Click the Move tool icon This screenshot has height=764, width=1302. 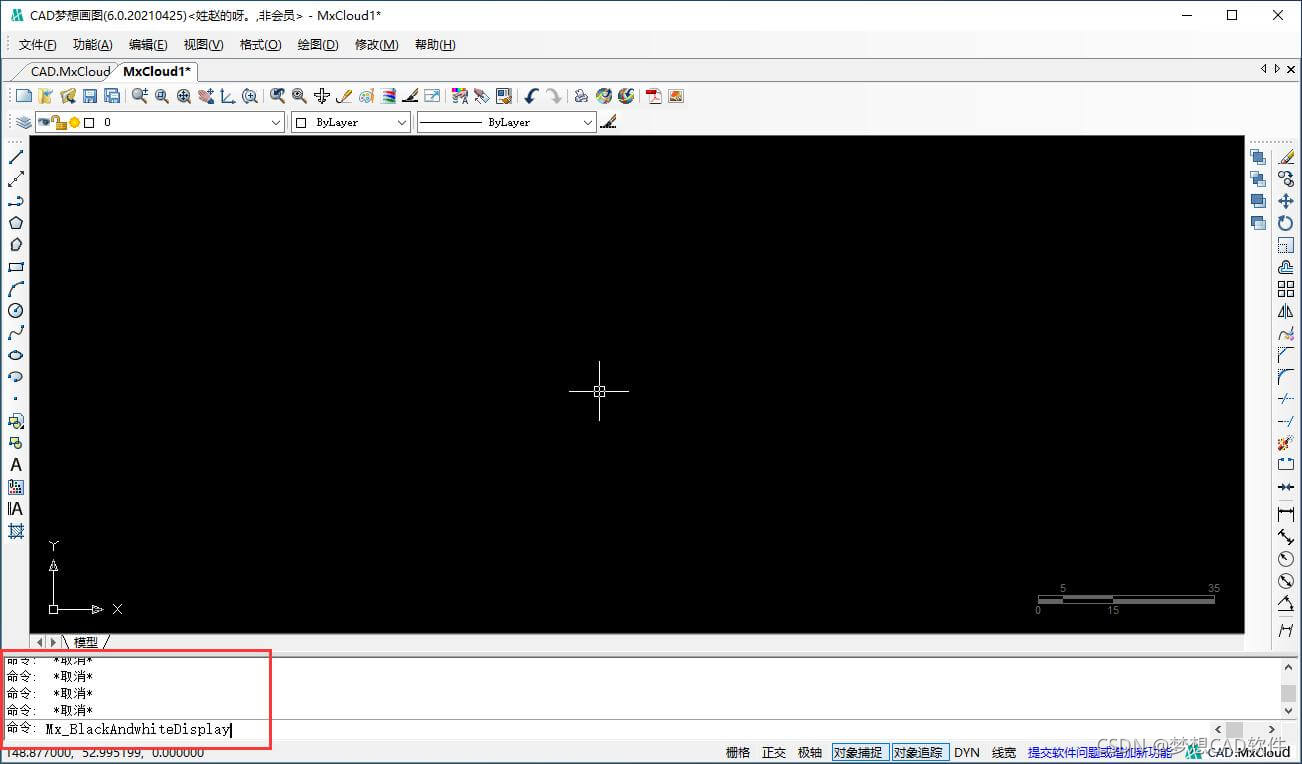pyautogui.click(x=1286, y=201)
